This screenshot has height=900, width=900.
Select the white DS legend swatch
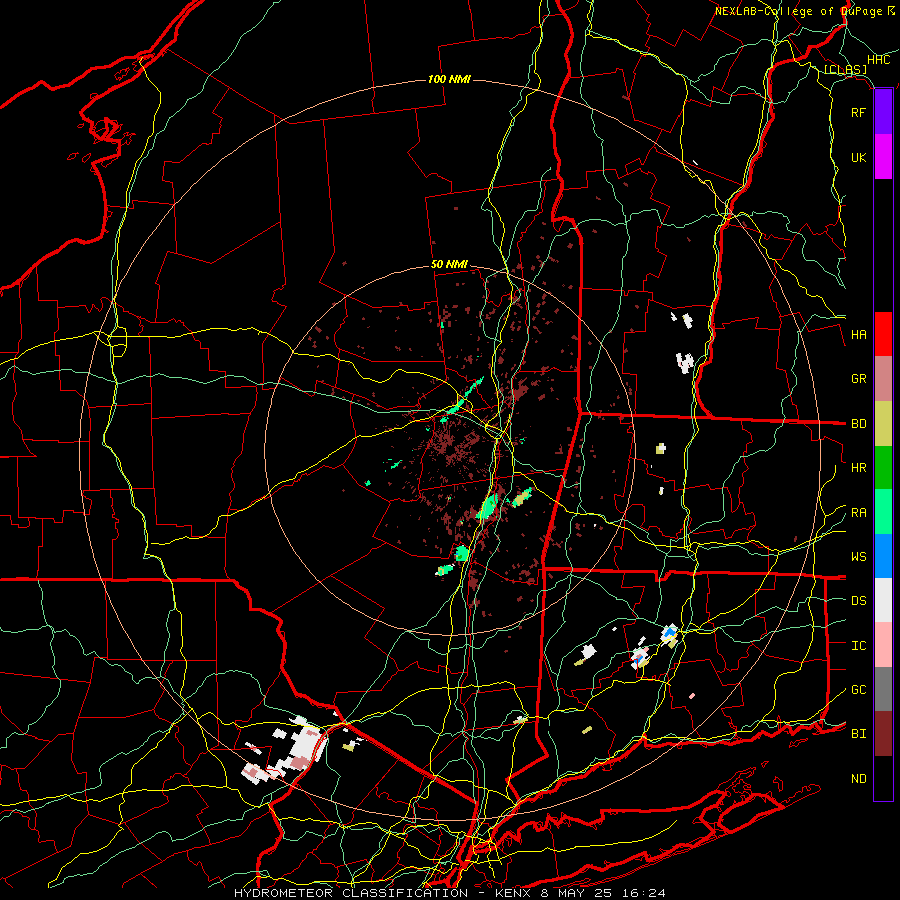click(883, 600)
